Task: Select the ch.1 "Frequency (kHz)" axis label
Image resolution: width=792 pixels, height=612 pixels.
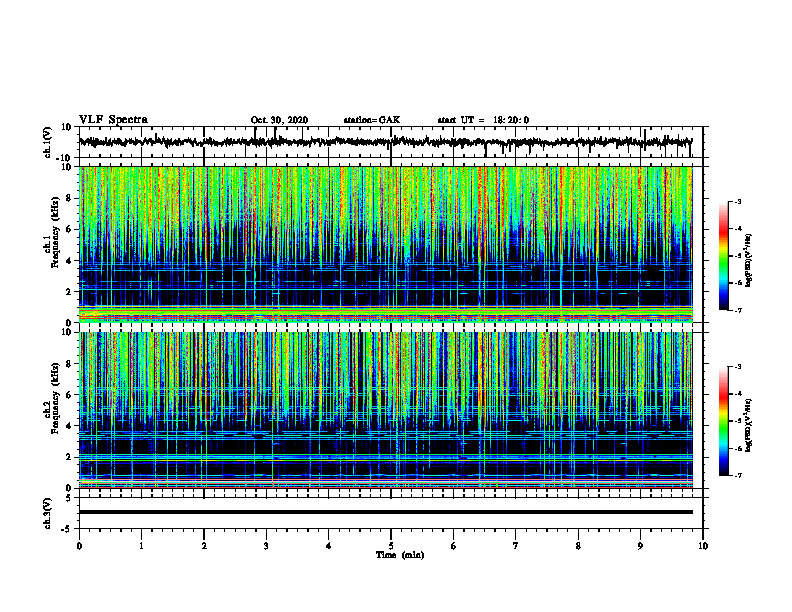Action: 55,233
